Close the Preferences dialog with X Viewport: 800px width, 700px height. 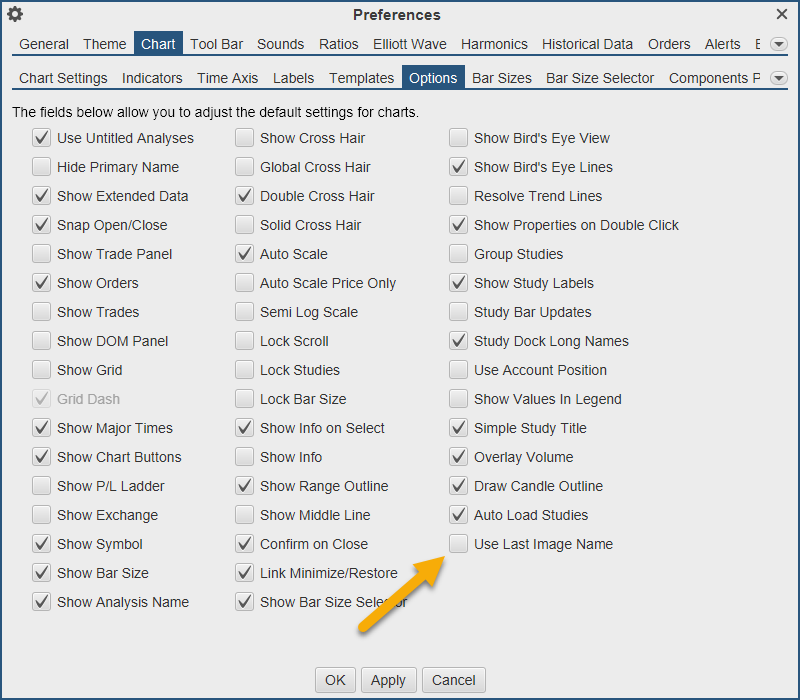click(x=782, y=14)
